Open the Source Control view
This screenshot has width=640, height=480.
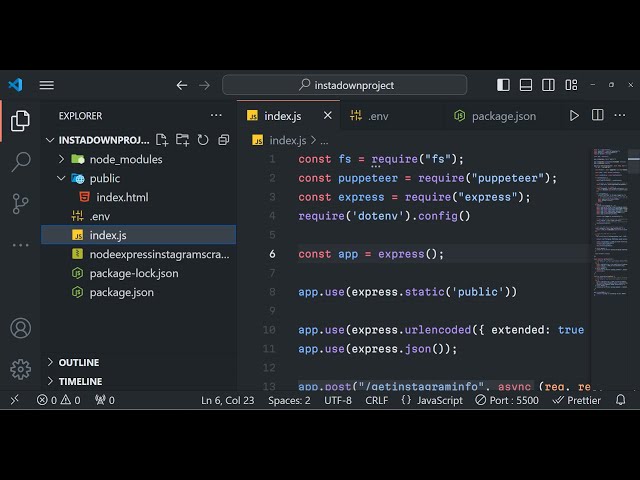point(20,203)
